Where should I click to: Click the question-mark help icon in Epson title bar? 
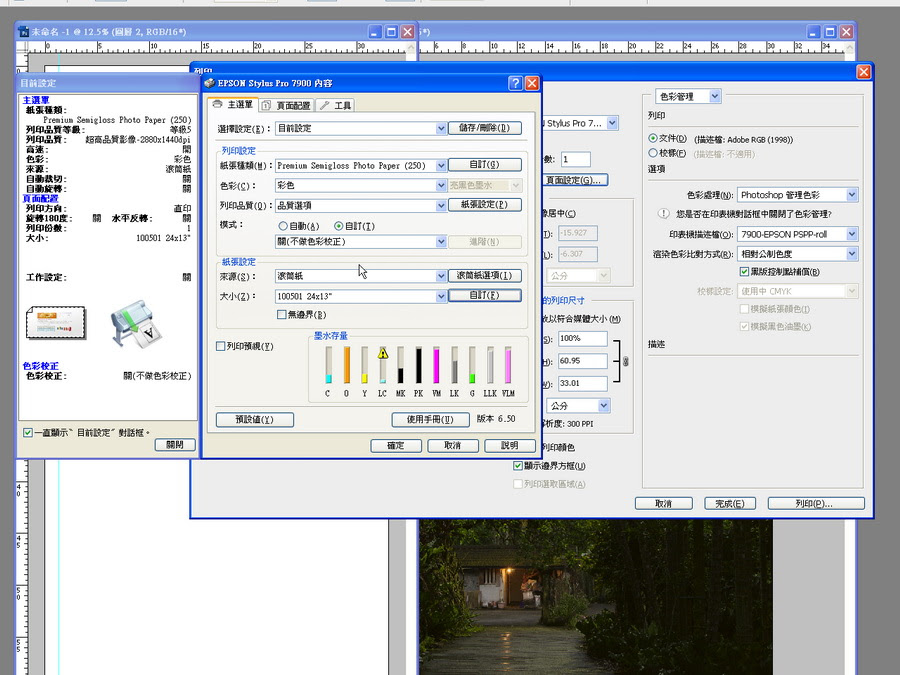pyautogui.click(x=515, y=83)
